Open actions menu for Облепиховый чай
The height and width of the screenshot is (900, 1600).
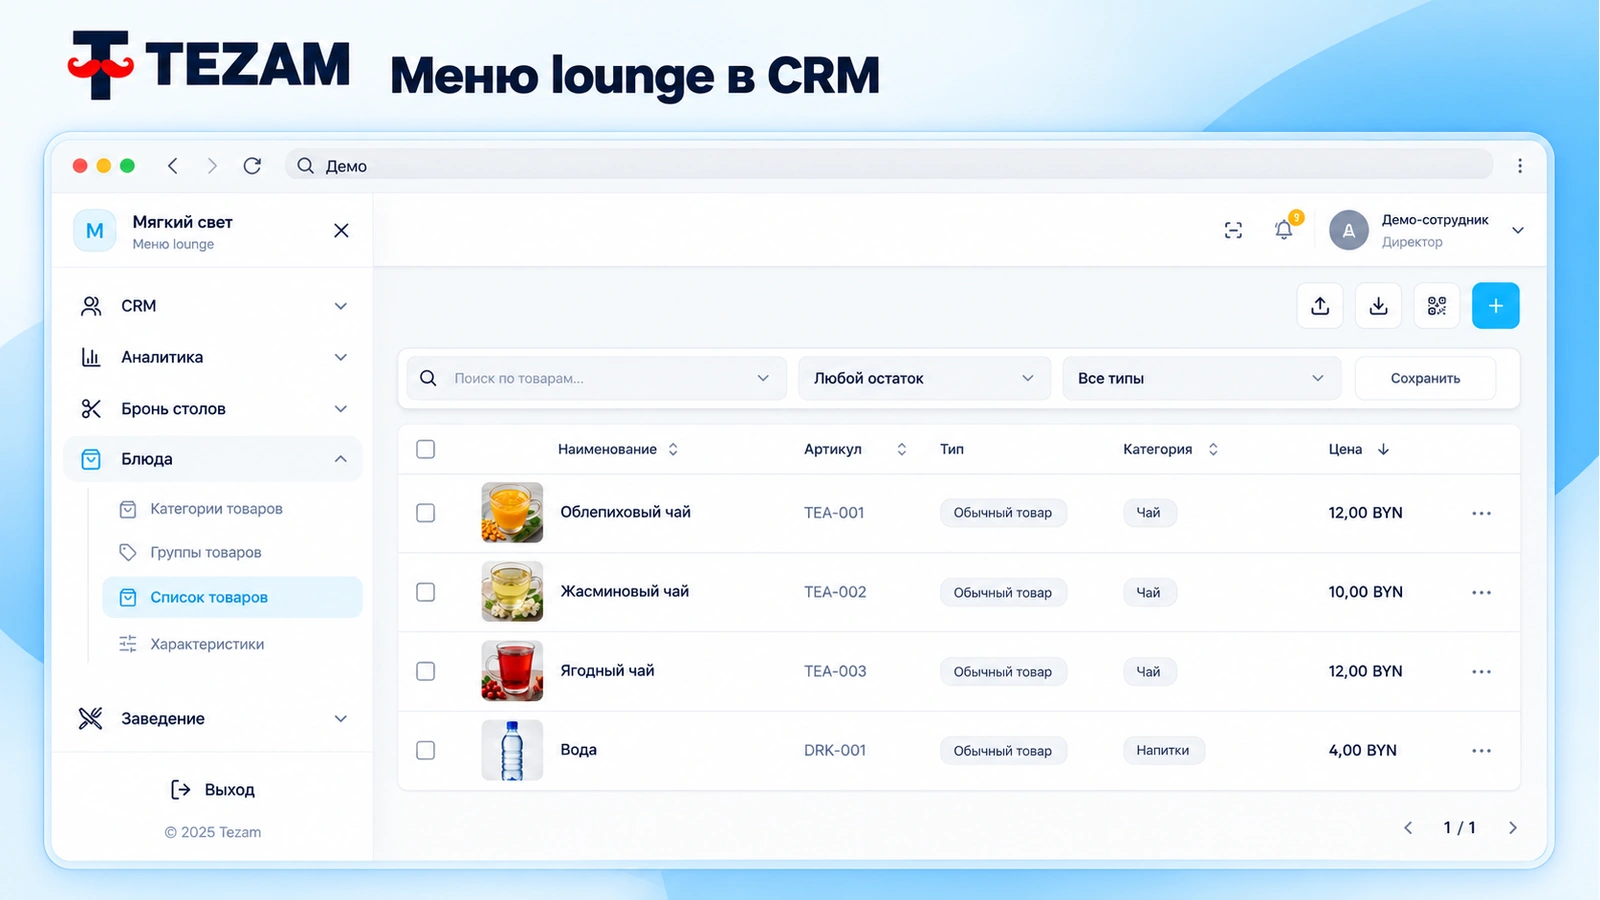tap(1481, 513)
